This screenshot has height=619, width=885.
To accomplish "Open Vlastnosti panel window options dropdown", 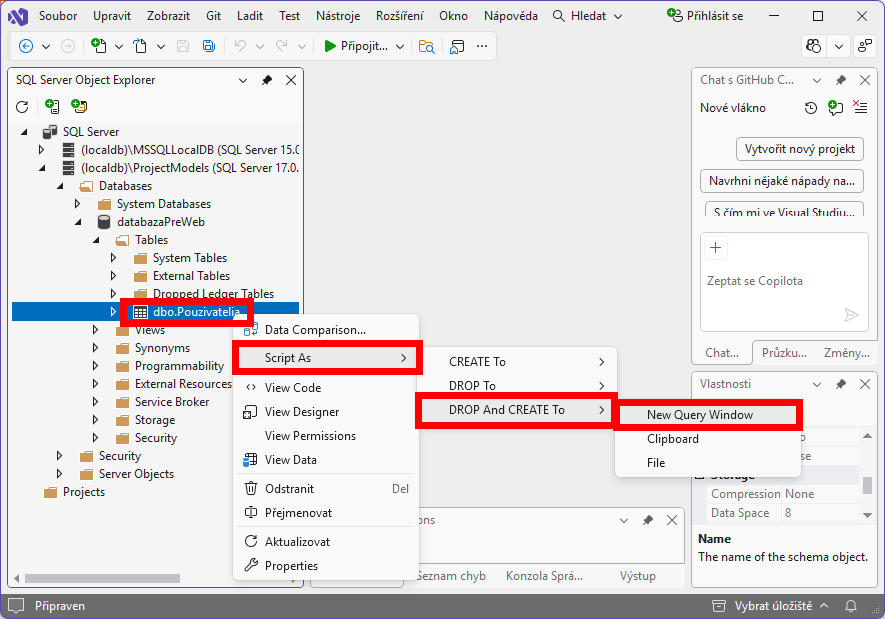I will pos(817,384).
